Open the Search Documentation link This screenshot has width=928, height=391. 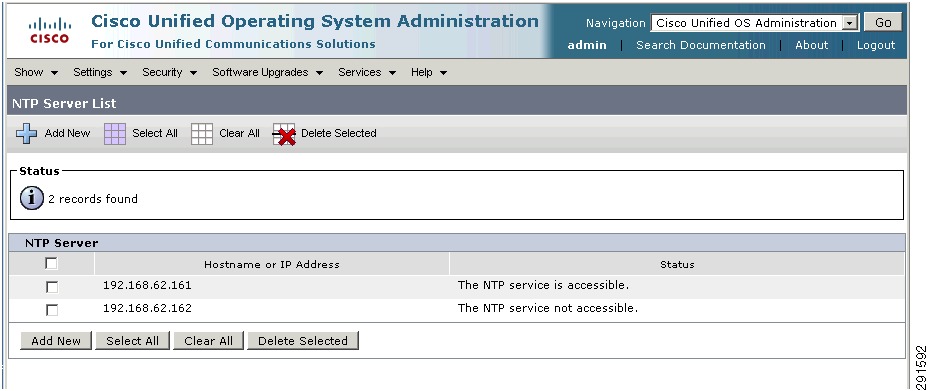(701, 45)
